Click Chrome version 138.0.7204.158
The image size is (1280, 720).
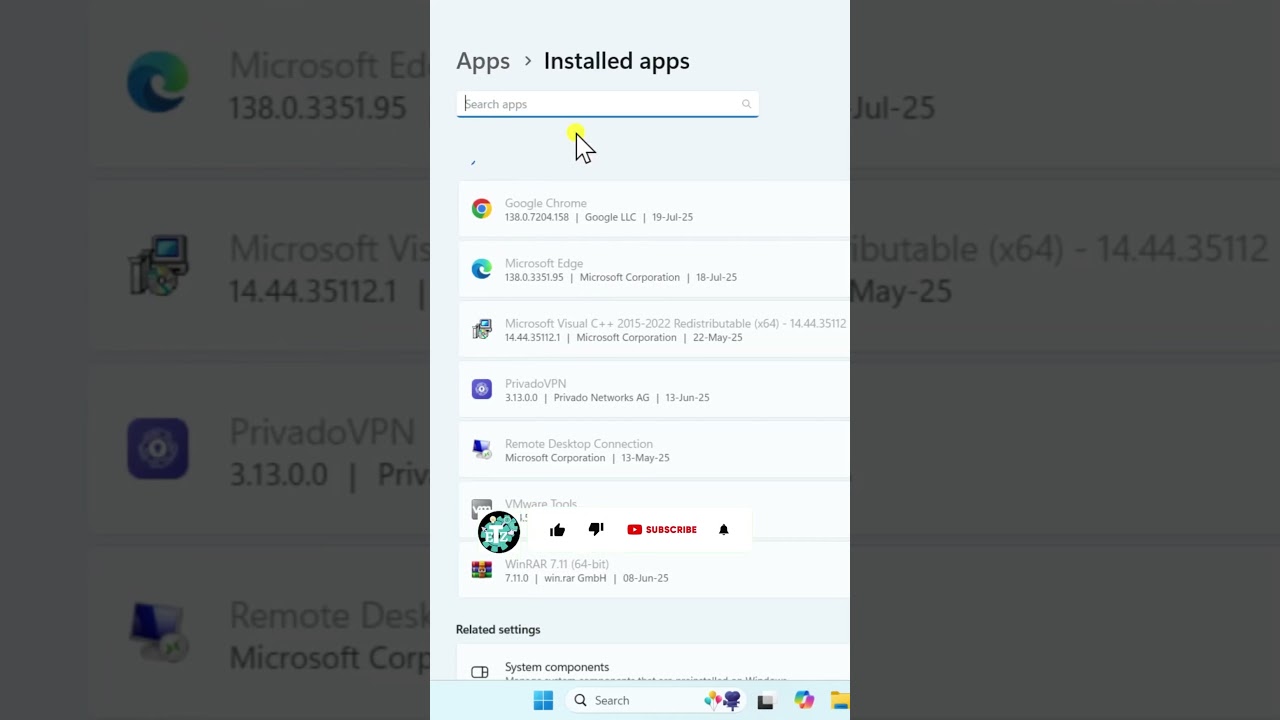537,217
